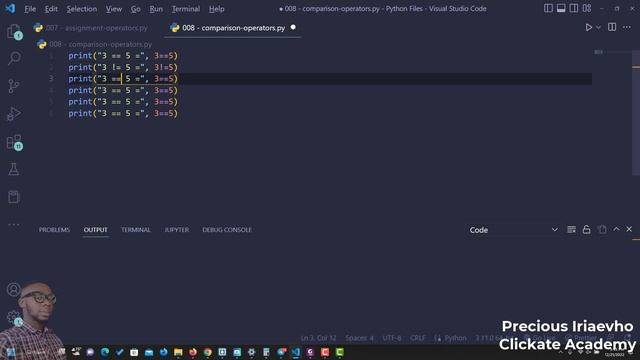
Task: Click the editor vertical scrollbar
Action: click(636, 112)
